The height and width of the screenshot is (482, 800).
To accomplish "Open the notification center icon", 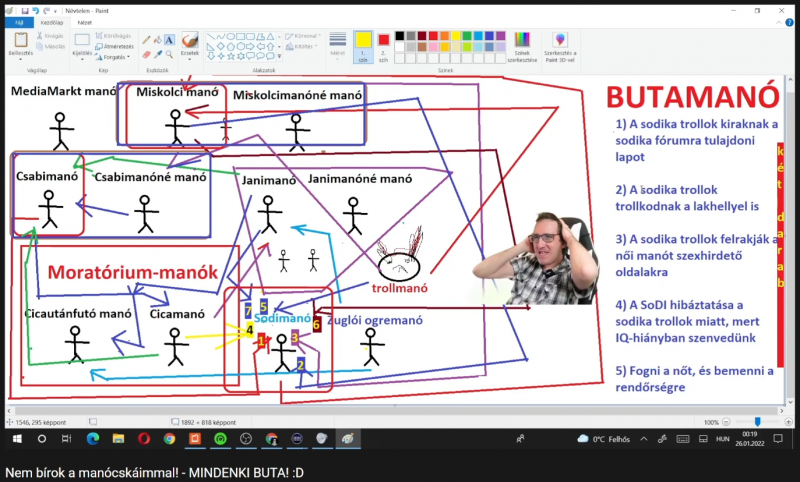I will pyautogui.click(x=778, y=439).
